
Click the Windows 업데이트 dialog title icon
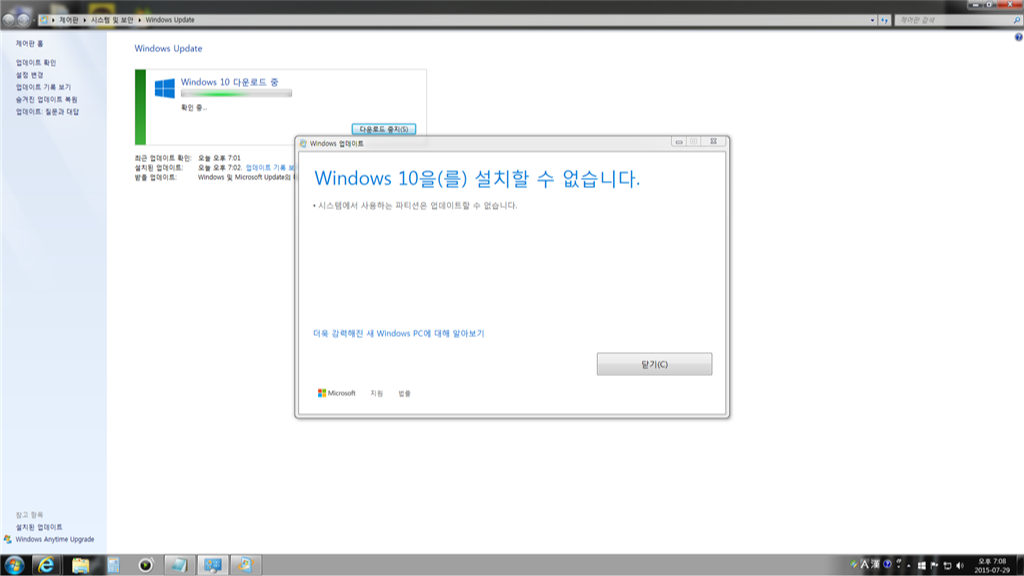(302, 143)
